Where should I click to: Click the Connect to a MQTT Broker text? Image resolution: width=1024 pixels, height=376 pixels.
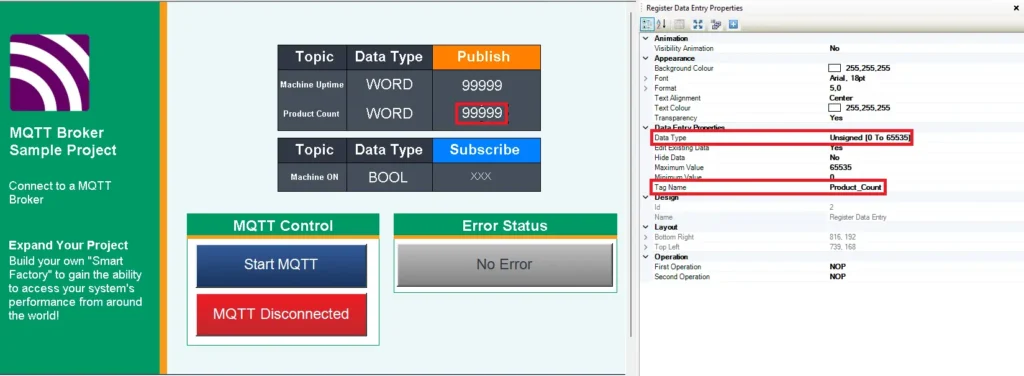point(60,193)
